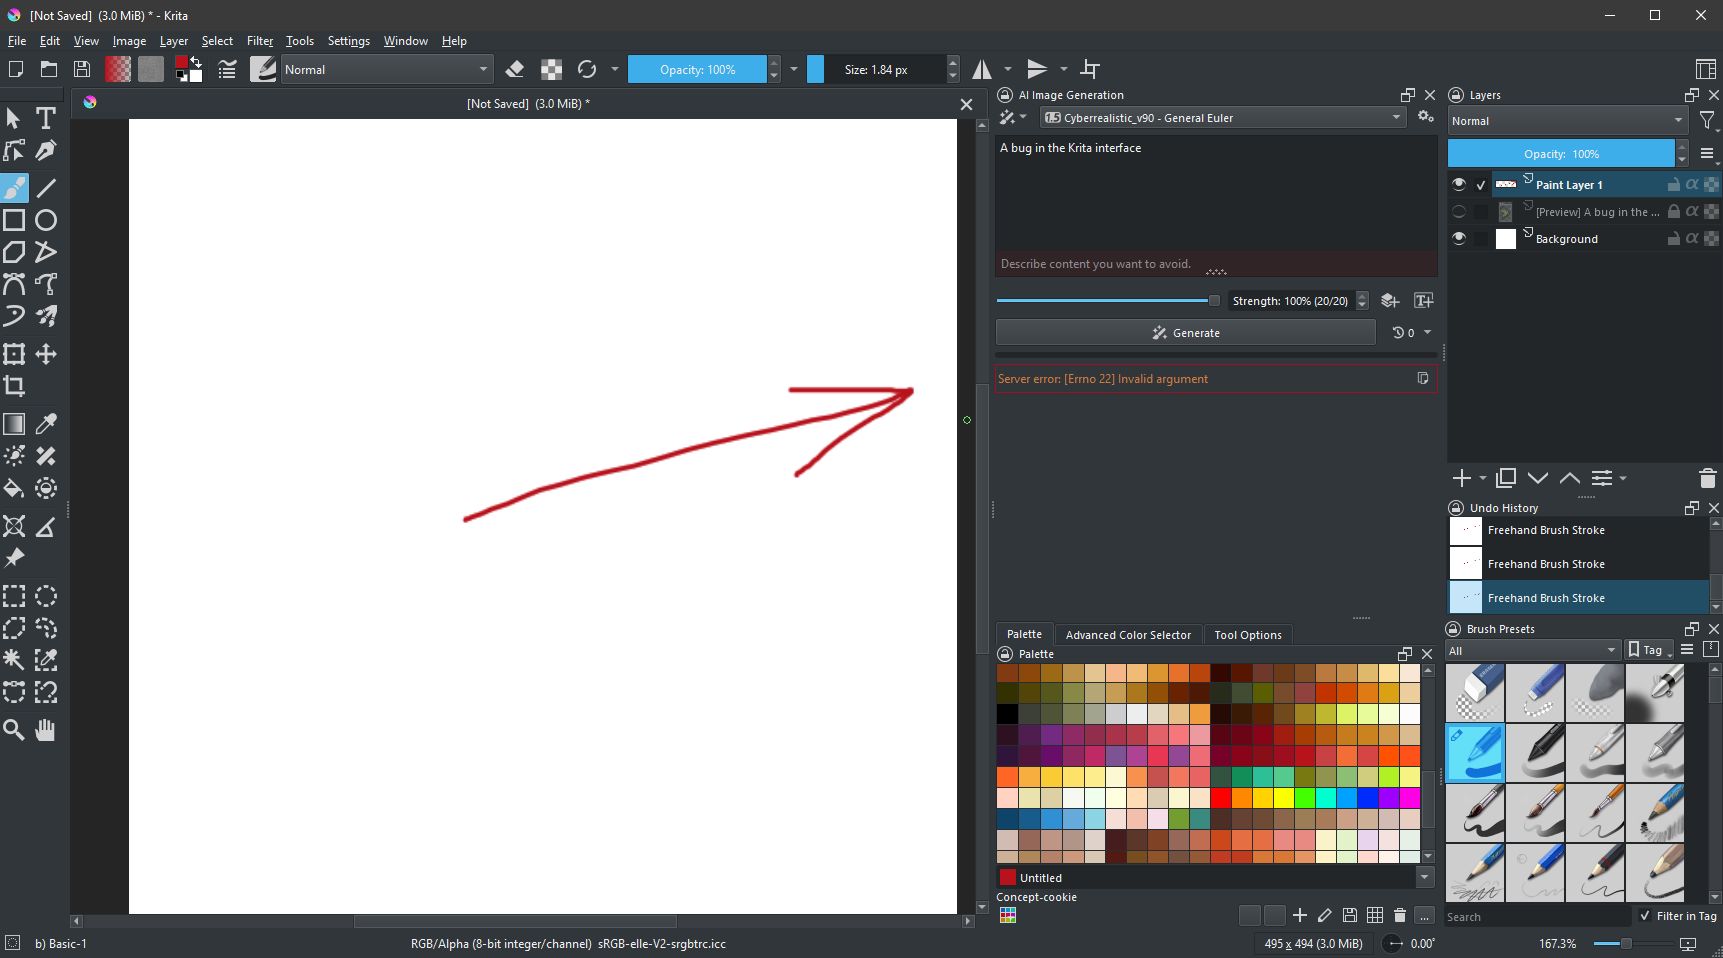Click the brush presets Search field
1723x958 pixels.
tap(1537, 916)
